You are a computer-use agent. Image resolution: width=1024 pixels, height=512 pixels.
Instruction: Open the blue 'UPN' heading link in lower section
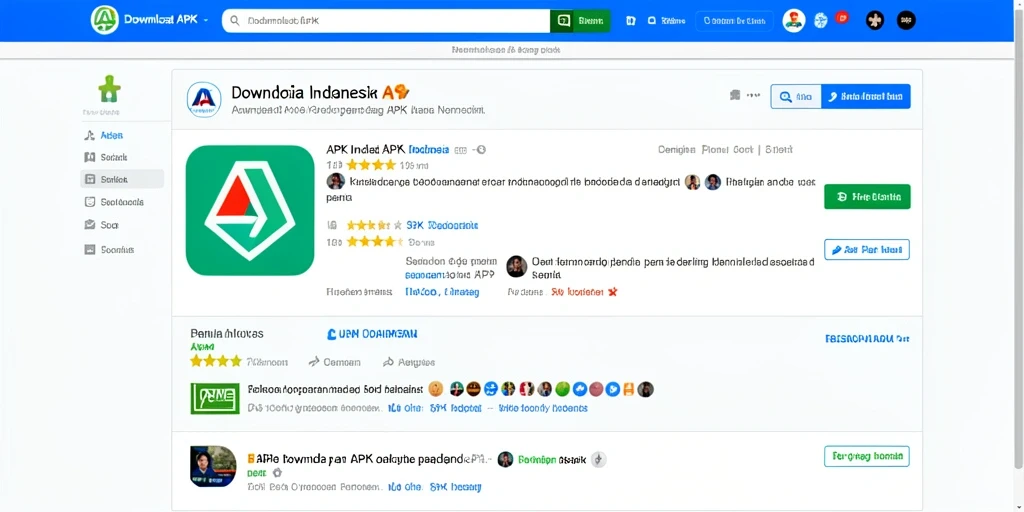click(x=372, y=334)
